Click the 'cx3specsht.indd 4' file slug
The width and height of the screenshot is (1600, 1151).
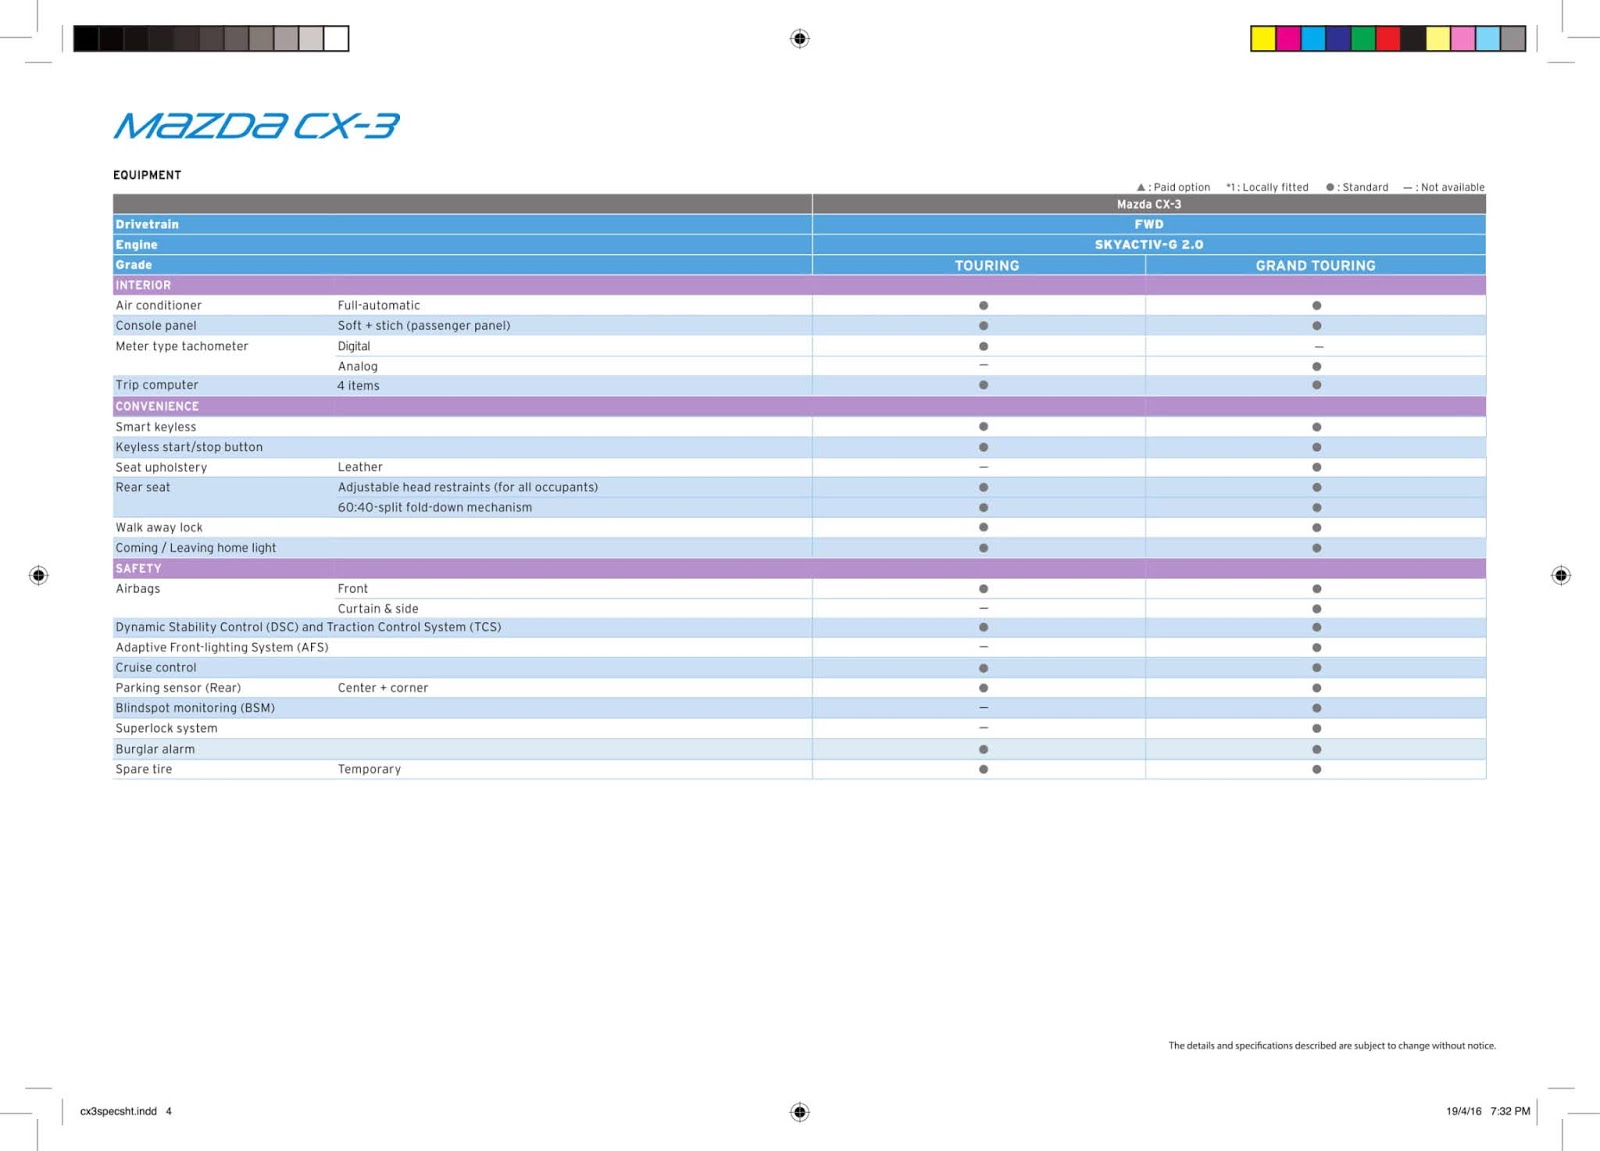pyautogui.click(x=126, y=1111)
